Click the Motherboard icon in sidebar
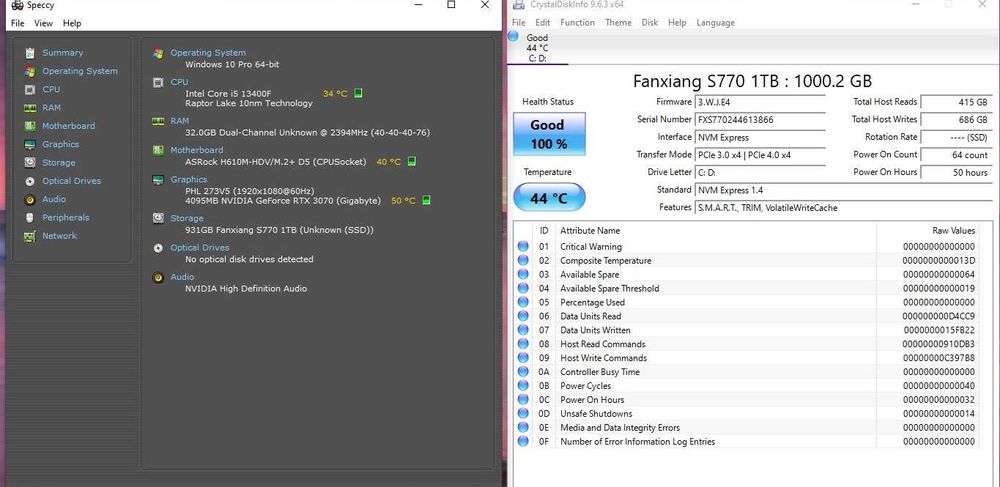This screenshot has width=1000, height=487. (29, 126)
